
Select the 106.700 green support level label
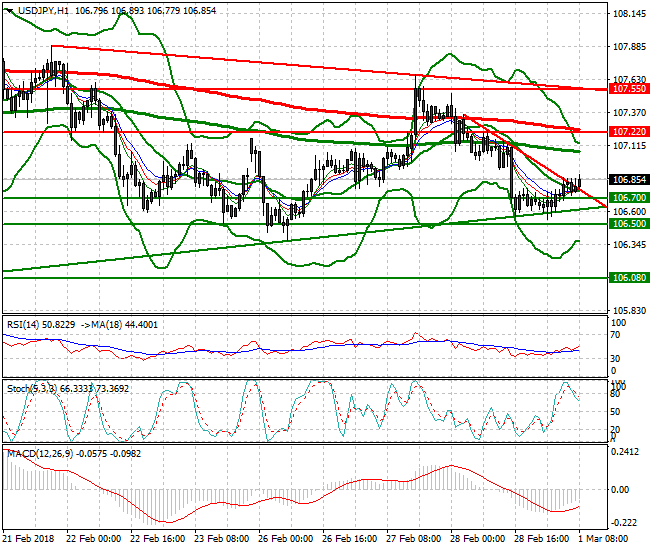click(629, 198)
